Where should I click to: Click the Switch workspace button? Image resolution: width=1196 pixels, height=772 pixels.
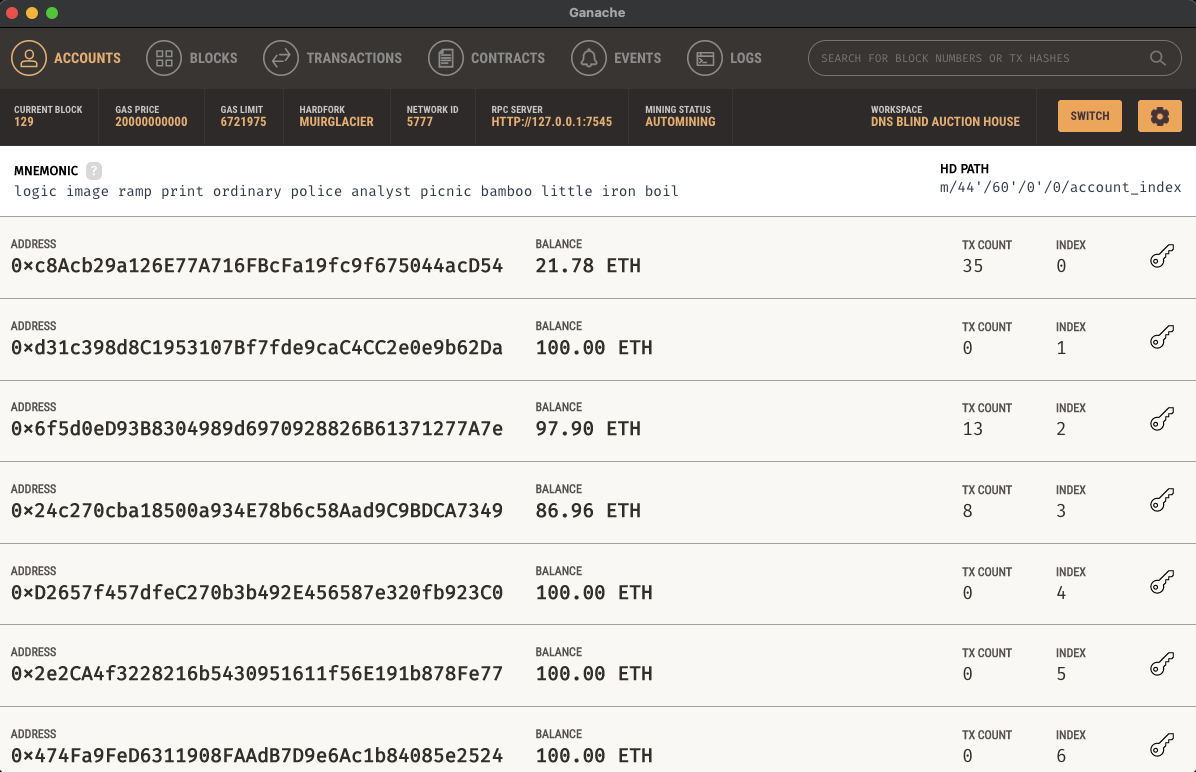[x=1089, y=116]
